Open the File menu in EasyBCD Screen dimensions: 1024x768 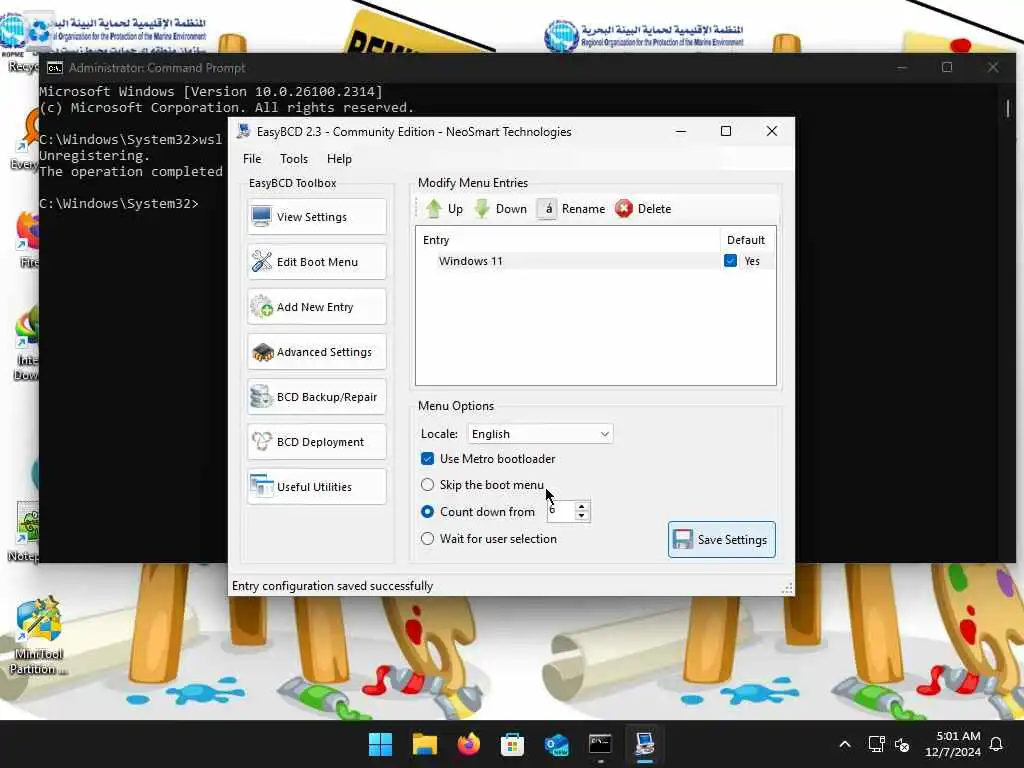252,159
